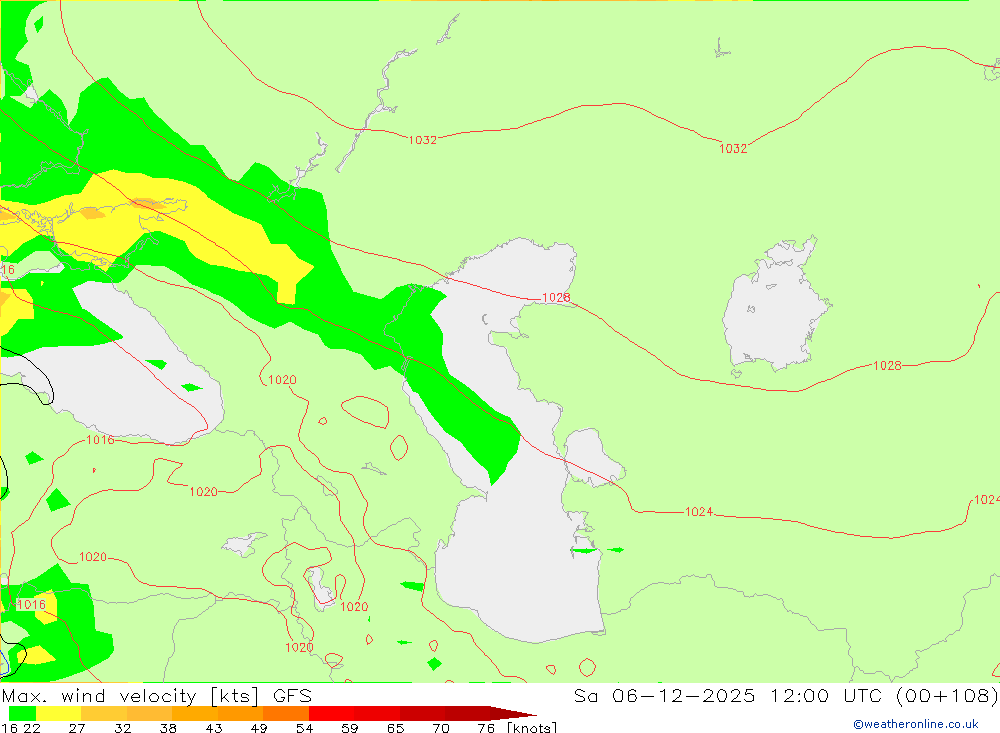Click the 1016 label below the Black Sea

(100, 440)
